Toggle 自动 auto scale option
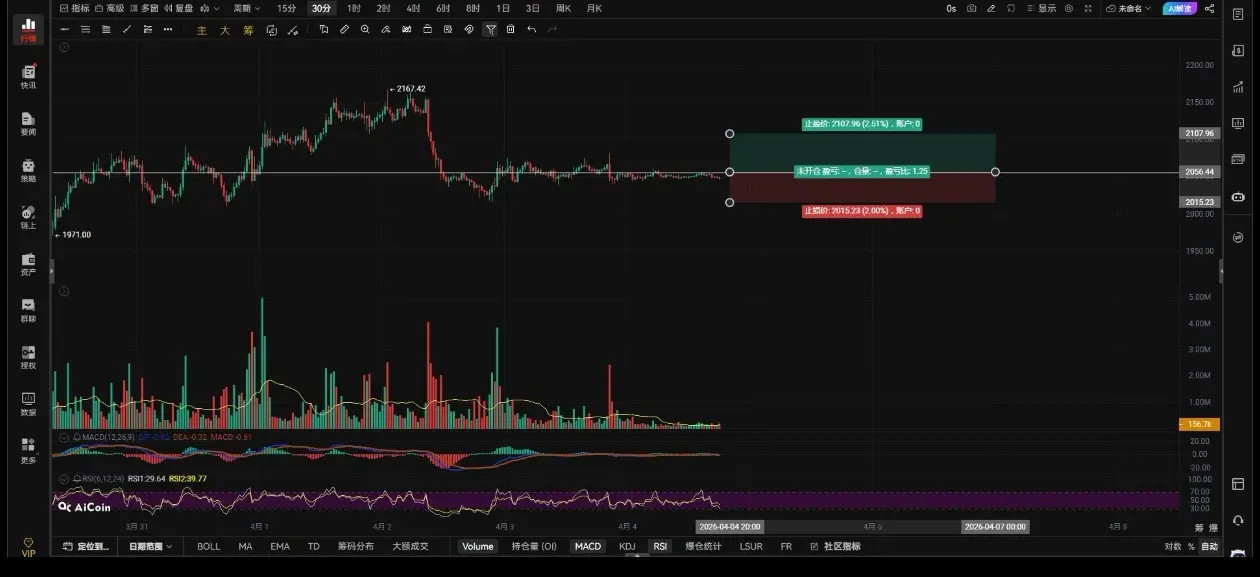 click(1209, 546)
